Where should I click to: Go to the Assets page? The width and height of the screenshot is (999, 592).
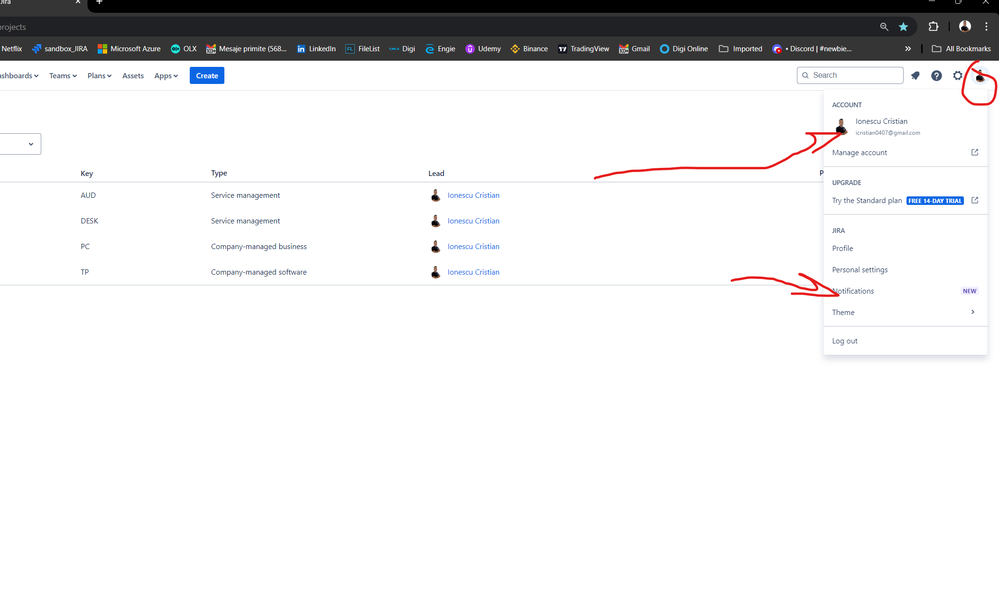click(133, 76)
